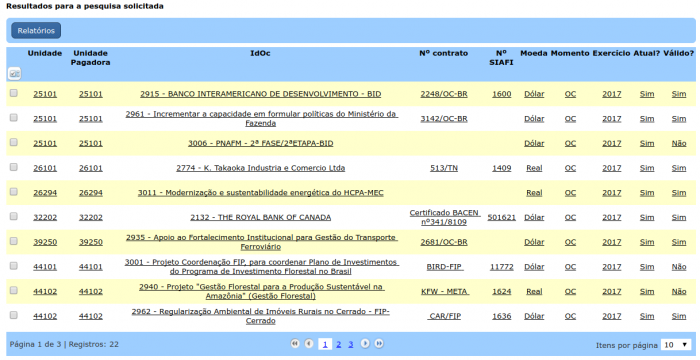Click Página 1 de 3 Registros text
This screenshot has width=700, height=360.
pos(64,344)
